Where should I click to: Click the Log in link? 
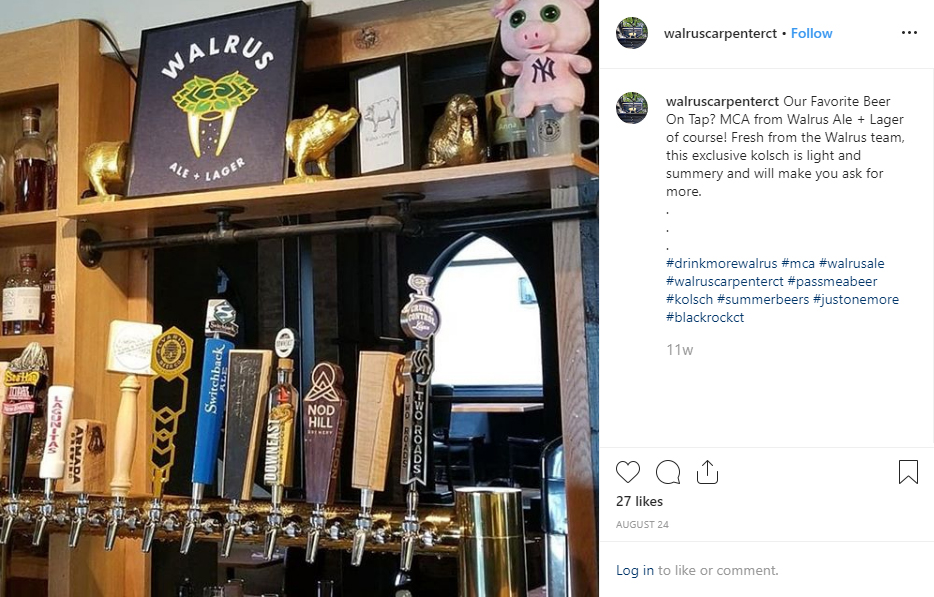tap(634, 570)
